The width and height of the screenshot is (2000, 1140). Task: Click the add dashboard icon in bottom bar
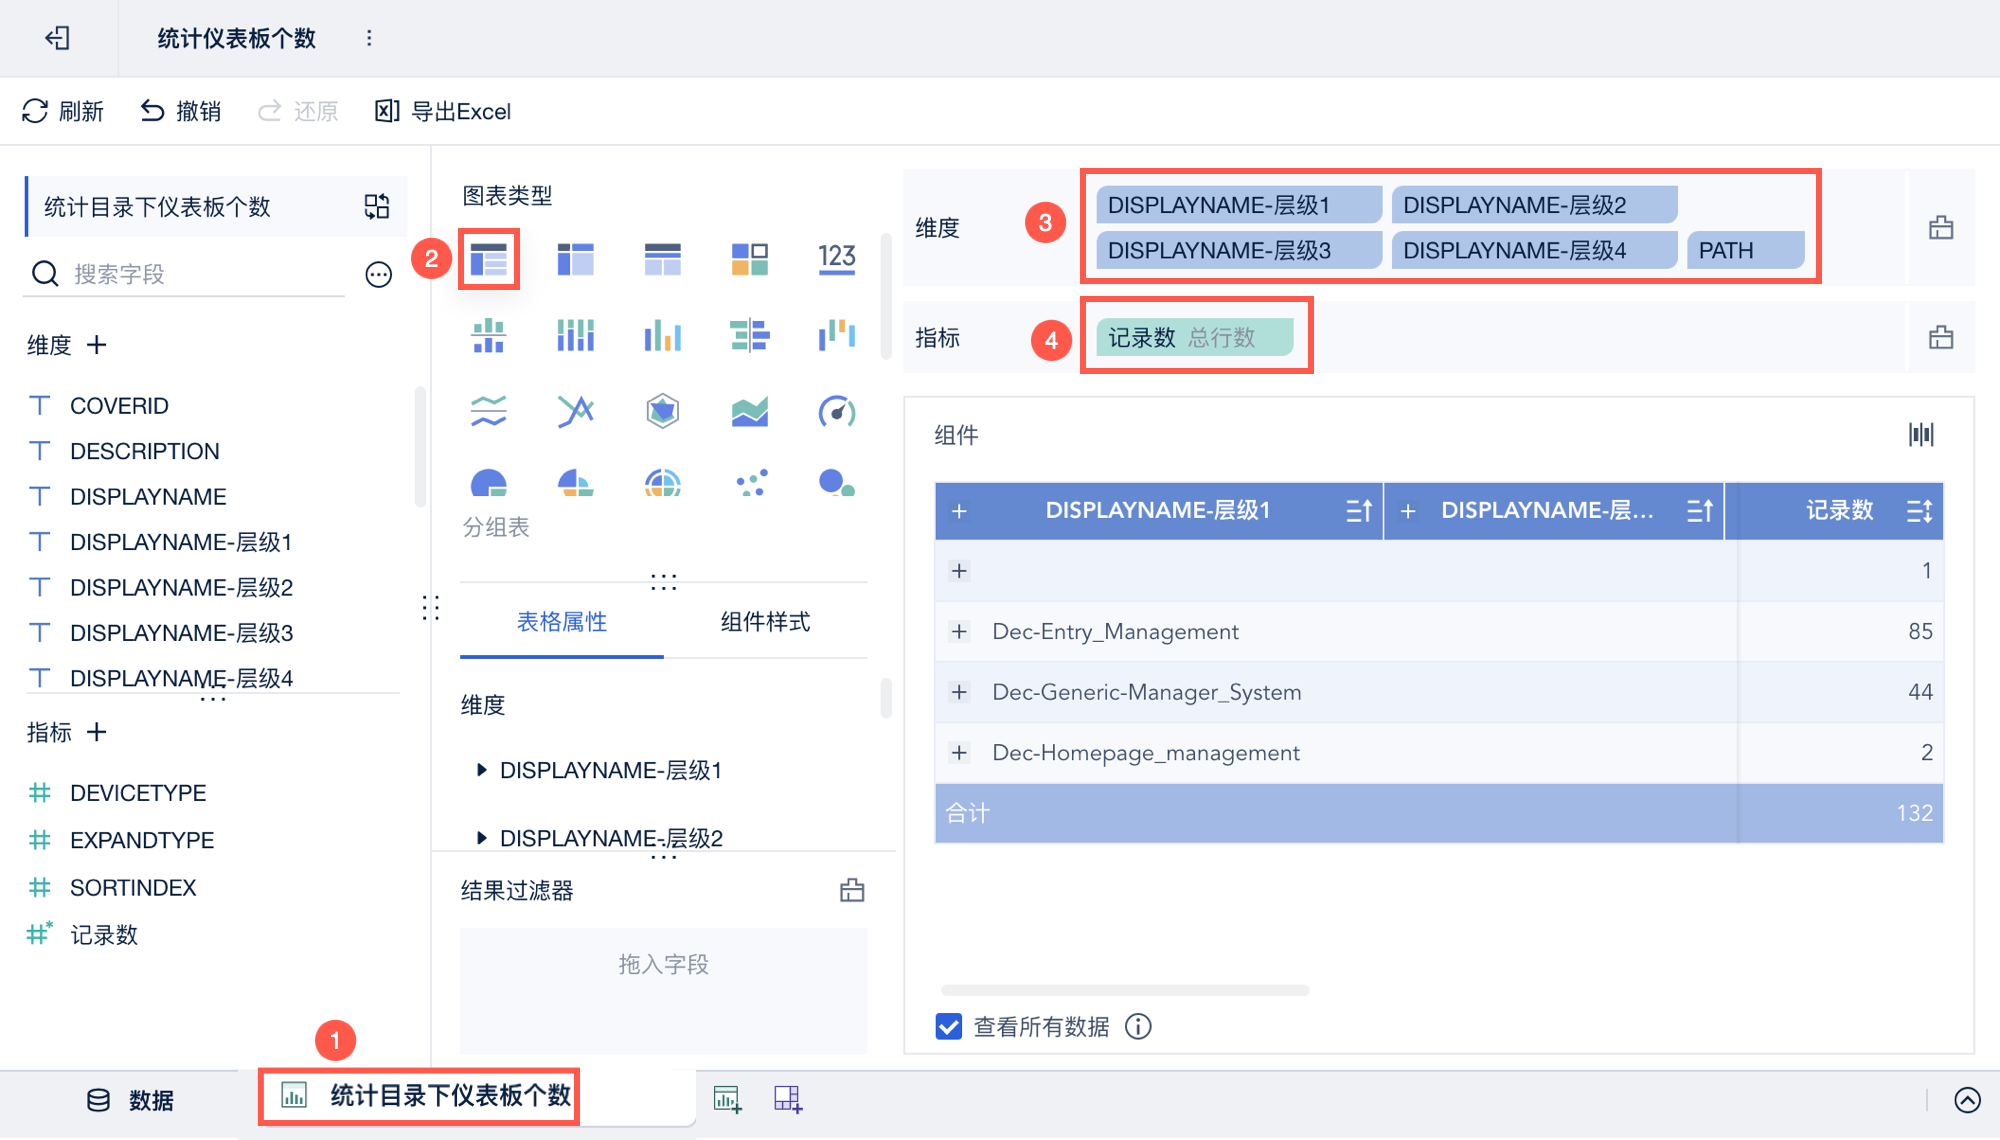tap(787, 1099)
